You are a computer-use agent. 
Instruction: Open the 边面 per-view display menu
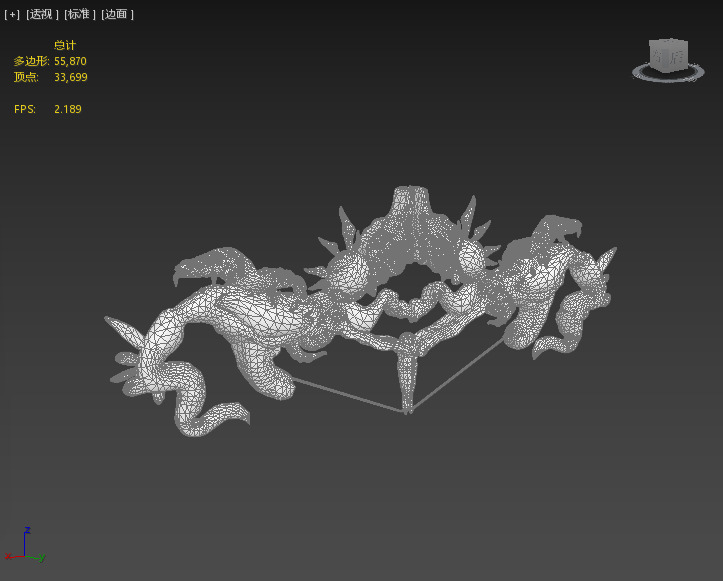pos(117,14)
